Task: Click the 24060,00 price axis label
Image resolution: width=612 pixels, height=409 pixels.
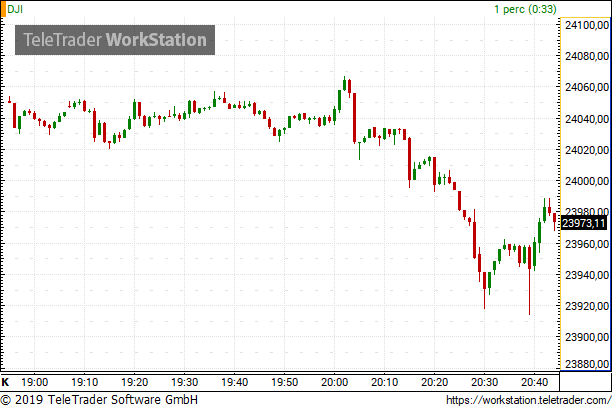Action: pos(587,87)
